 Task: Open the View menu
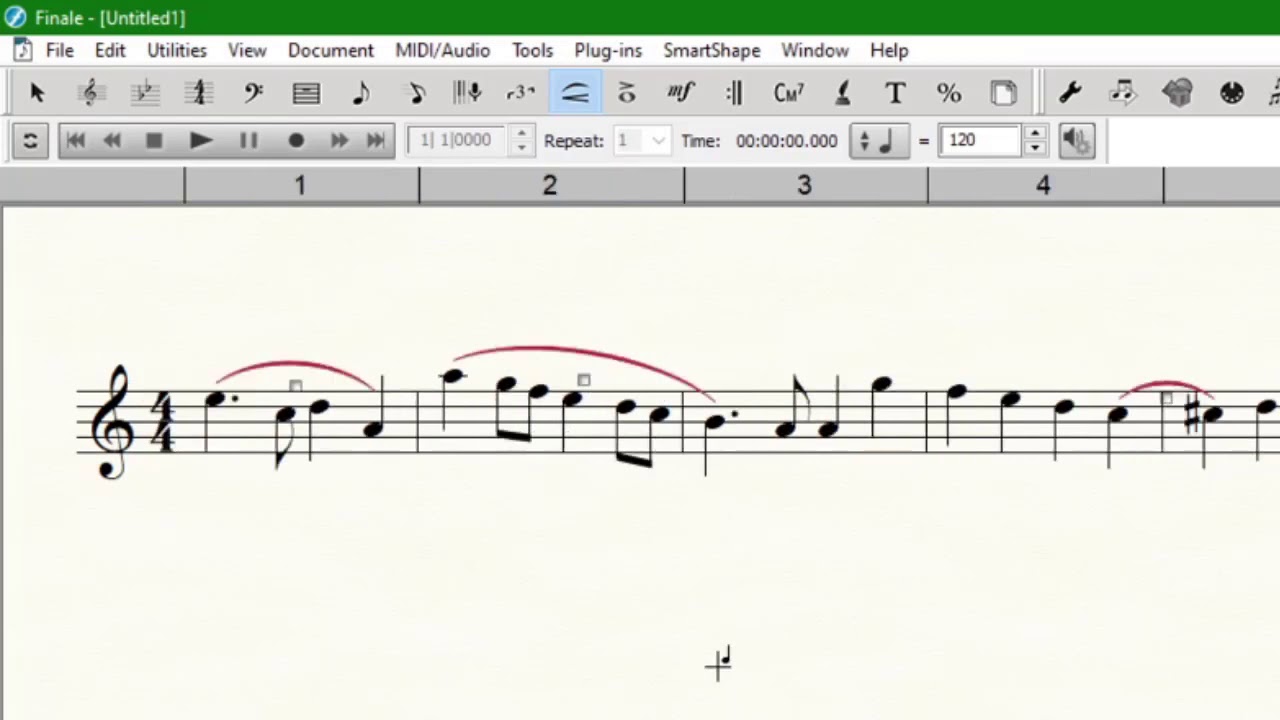247,50
